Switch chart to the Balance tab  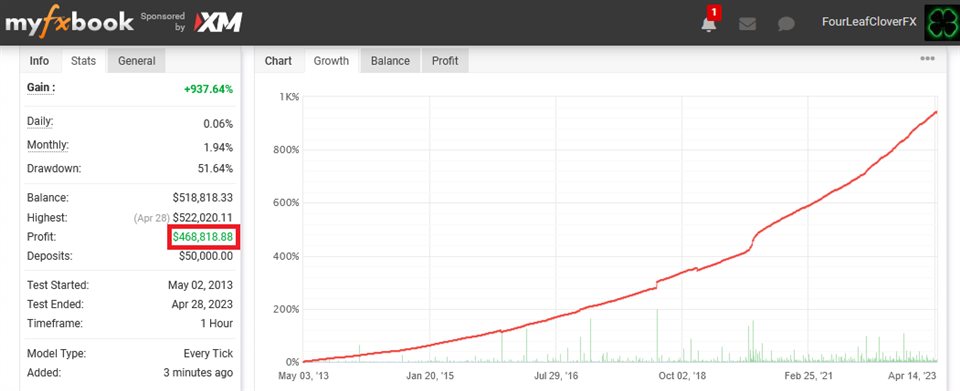pyautogui.click(x=390, y=61)
